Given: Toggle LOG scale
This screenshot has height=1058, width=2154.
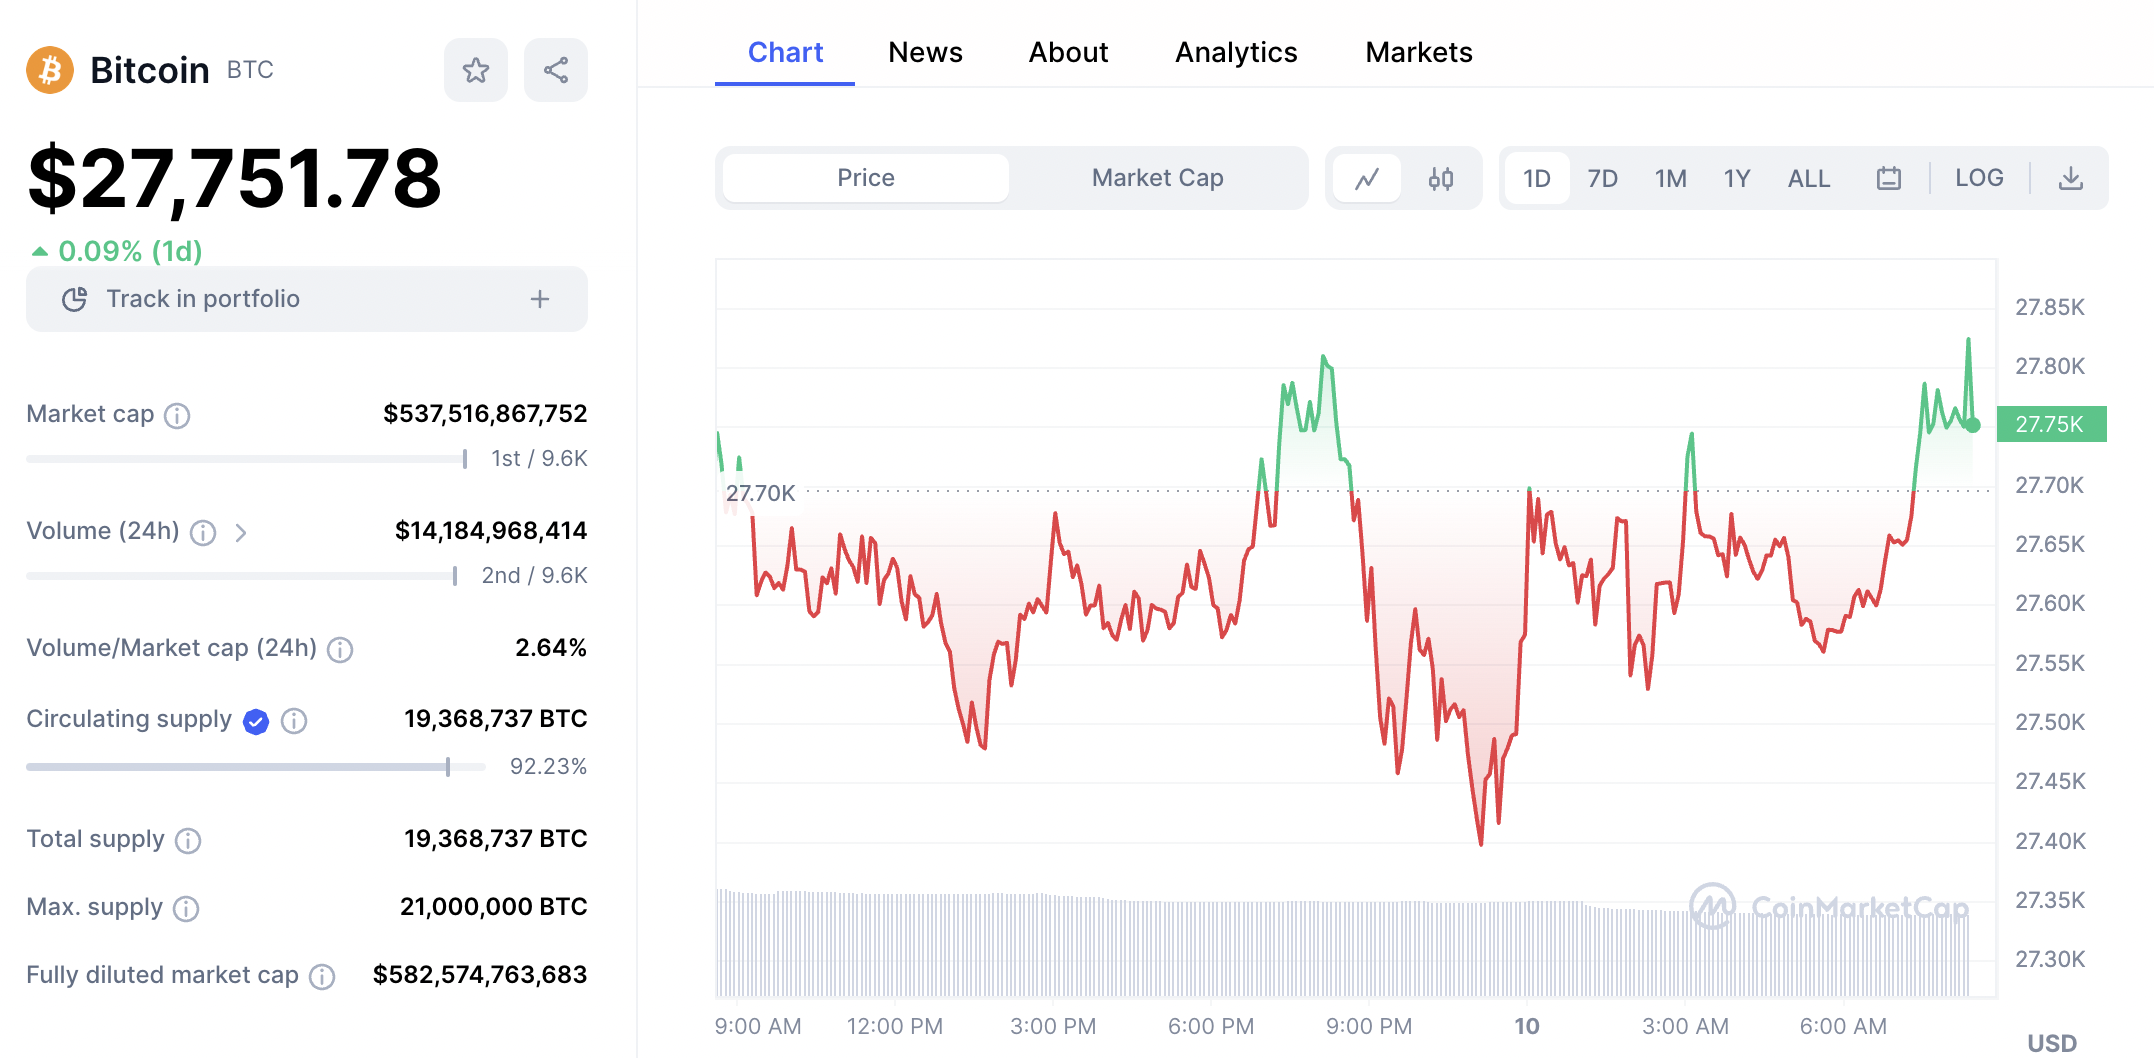Looking at the screenshot, I should (x=1979, y=178).
